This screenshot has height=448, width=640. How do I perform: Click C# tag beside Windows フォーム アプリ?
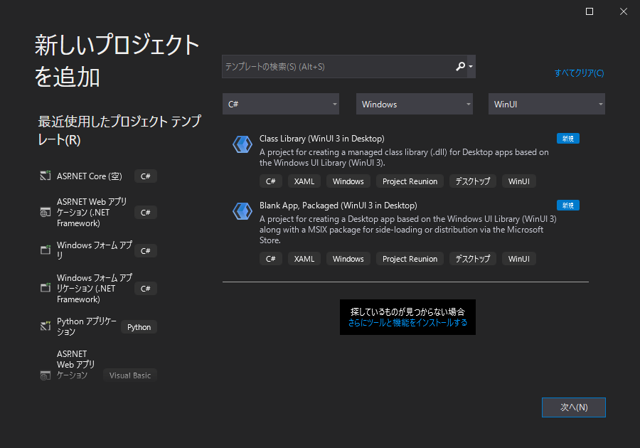[145, 251]
